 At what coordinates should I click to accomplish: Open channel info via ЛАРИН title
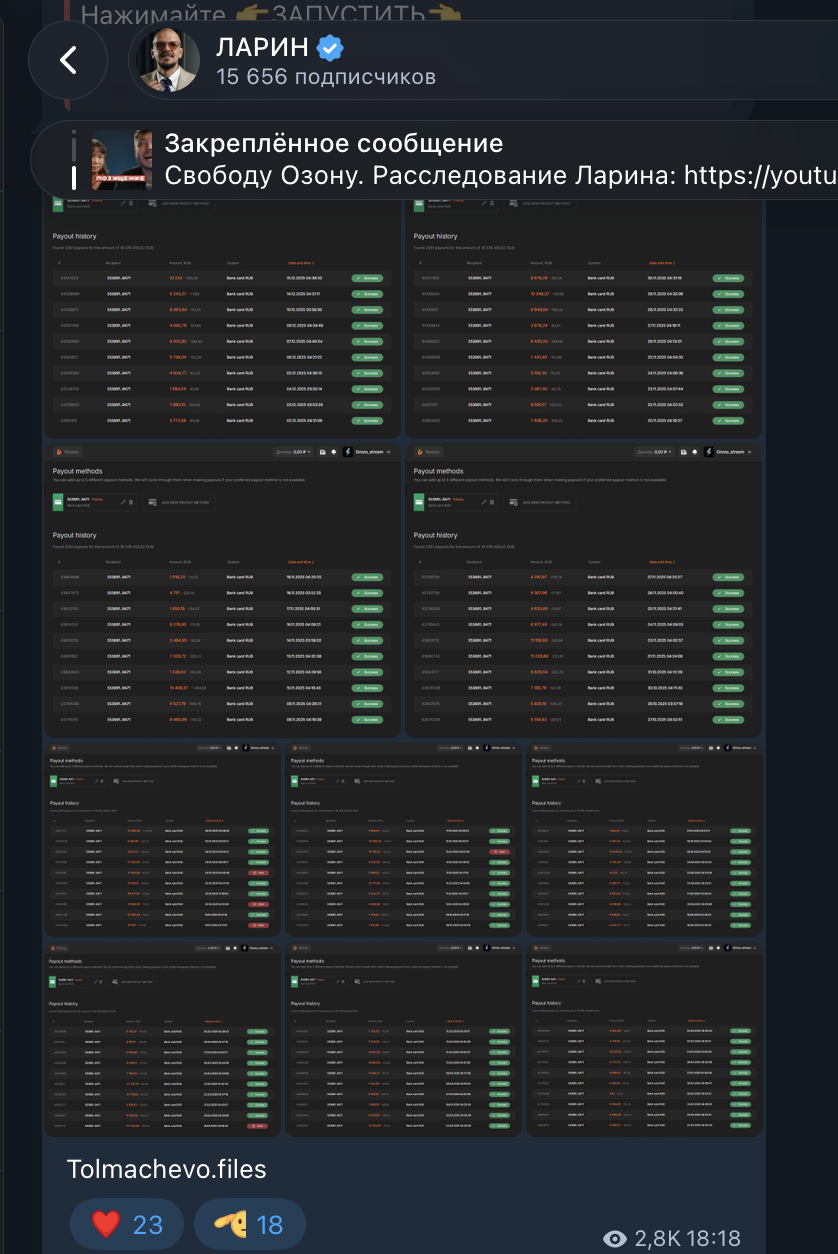click(x=262, y=46)
